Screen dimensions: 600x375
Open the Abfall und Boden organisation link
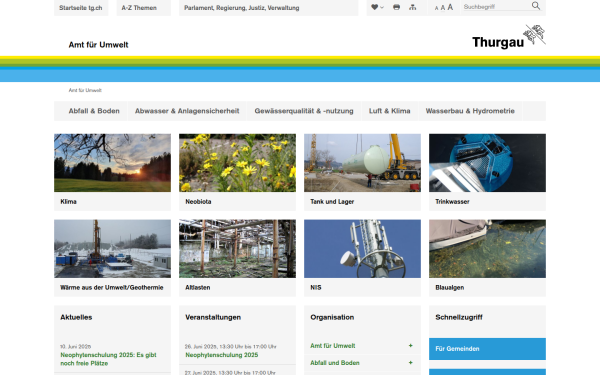click(x=335, y=363)
